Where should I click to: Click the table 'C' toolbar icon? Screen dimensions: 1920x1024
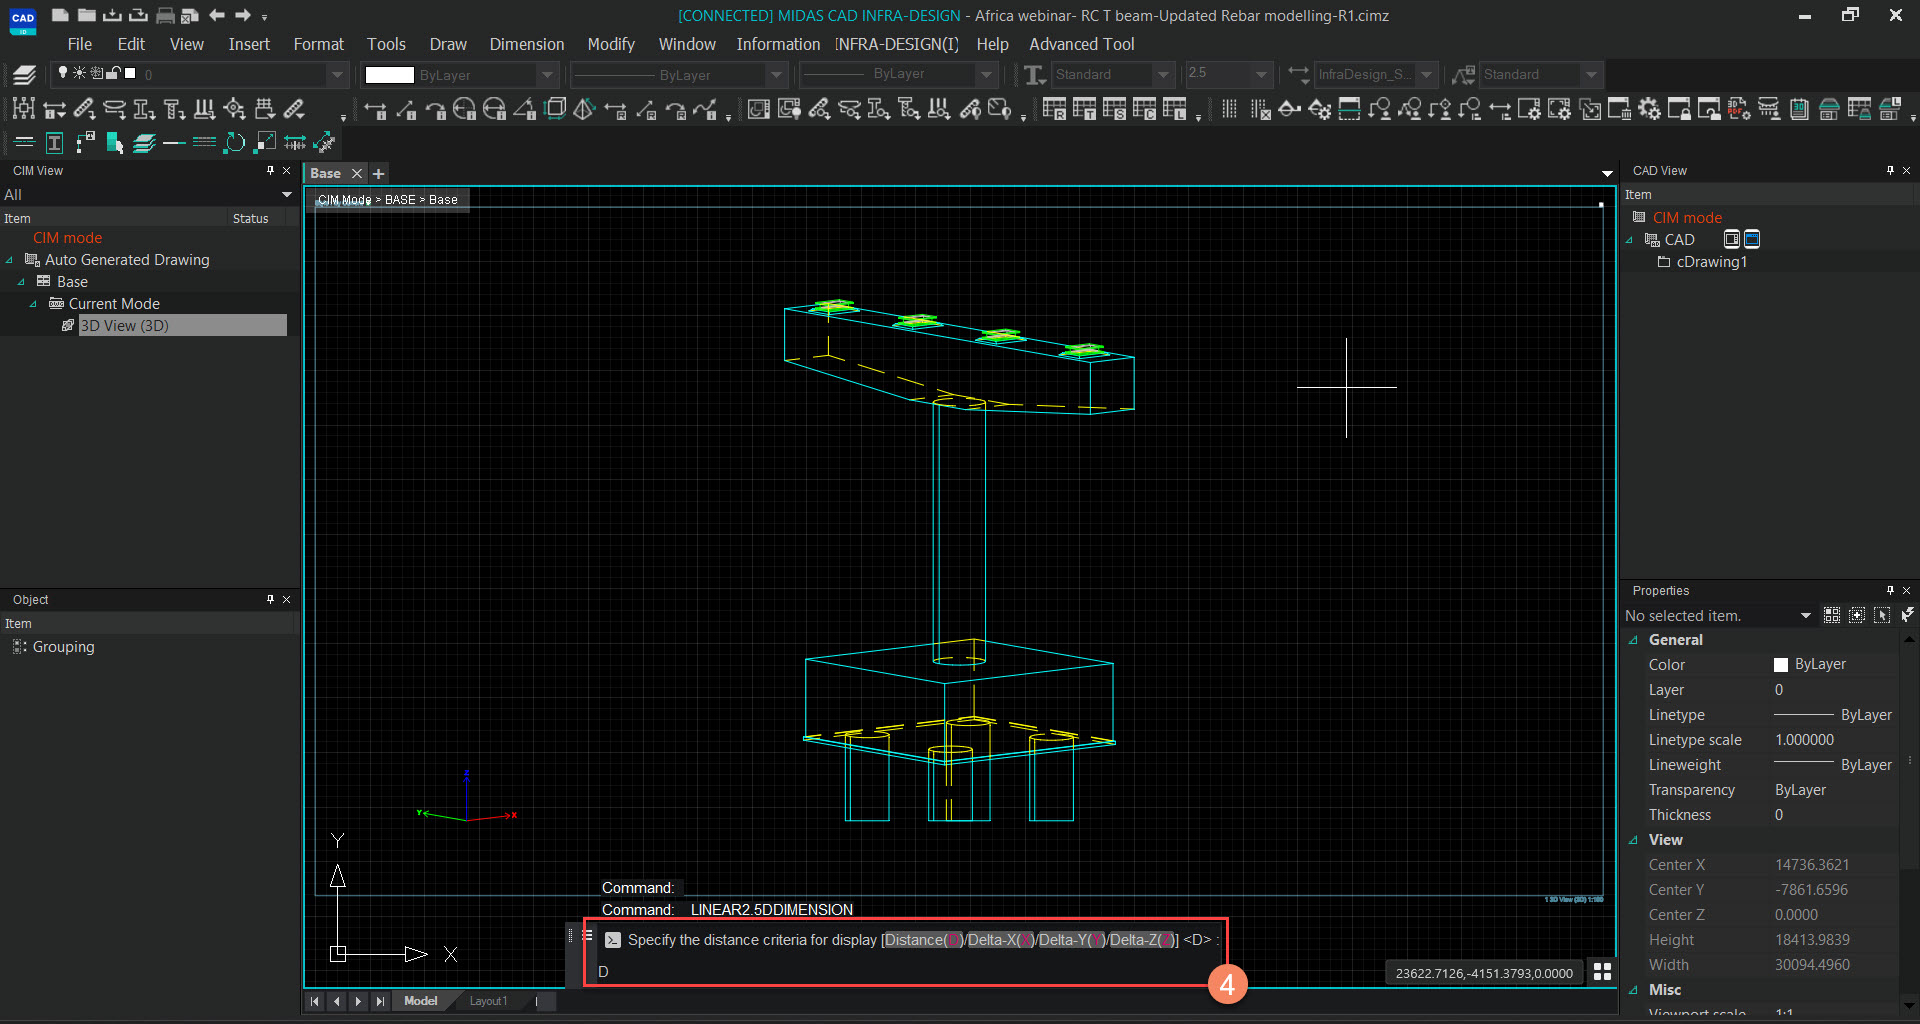tap(1144, 109)
